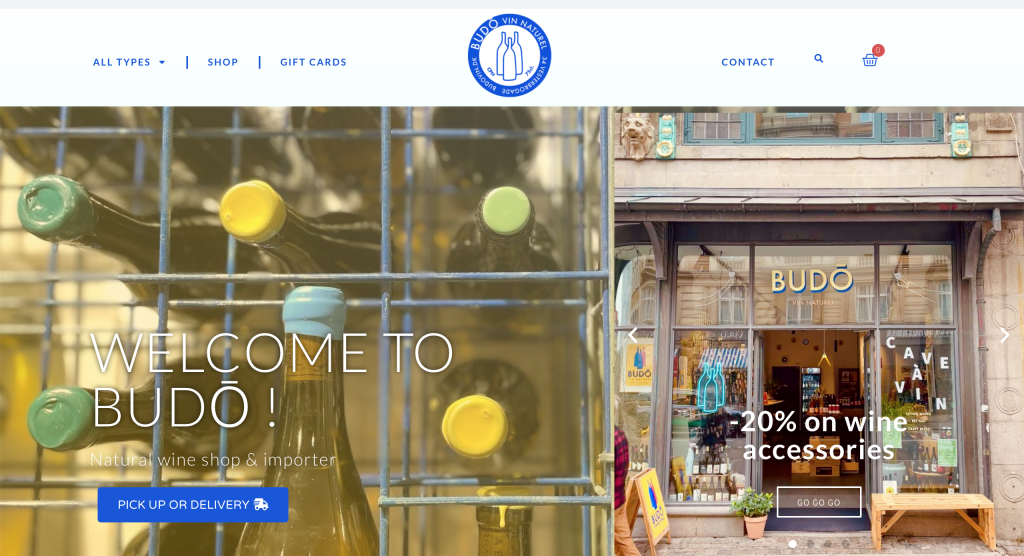Click the GO GO GO button
1024x556 pixels.
point(819,502)
